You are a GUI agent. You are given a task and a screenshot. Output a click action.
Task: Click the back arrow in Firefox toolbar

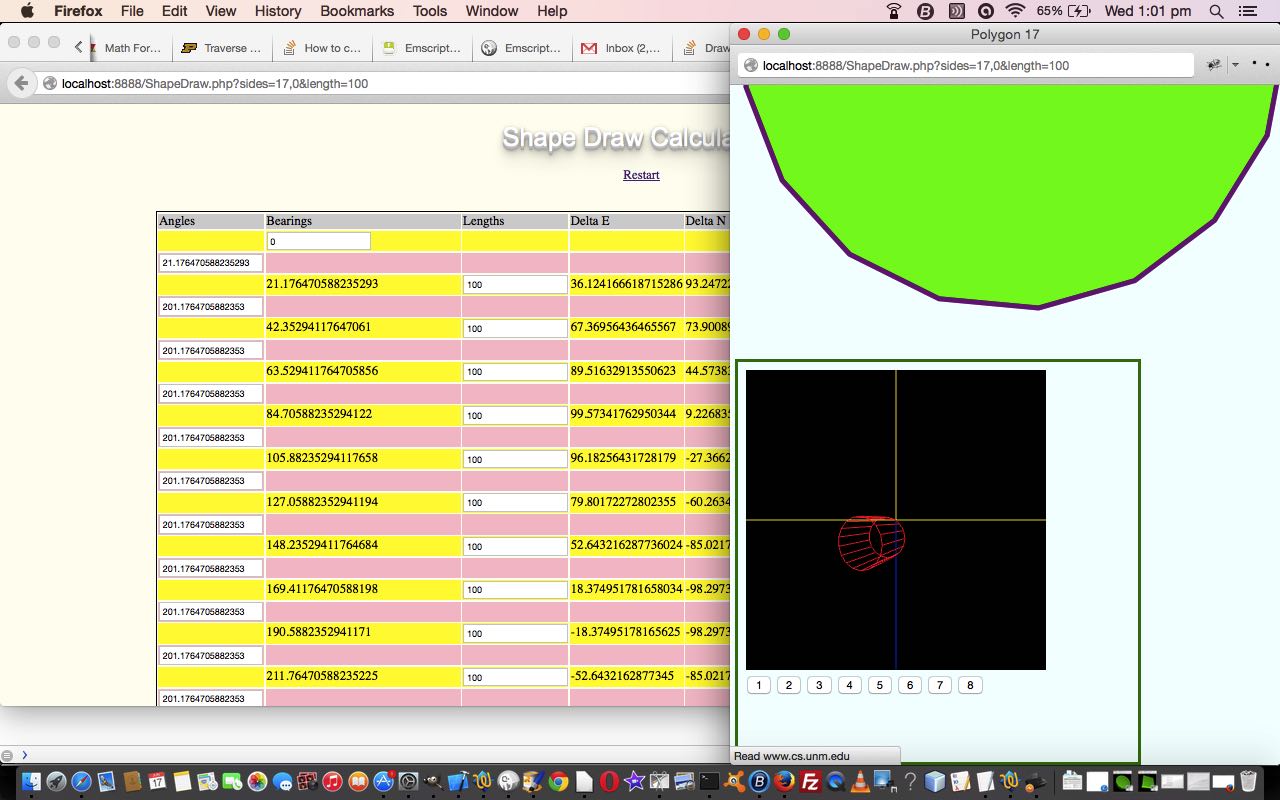point(20,84)
